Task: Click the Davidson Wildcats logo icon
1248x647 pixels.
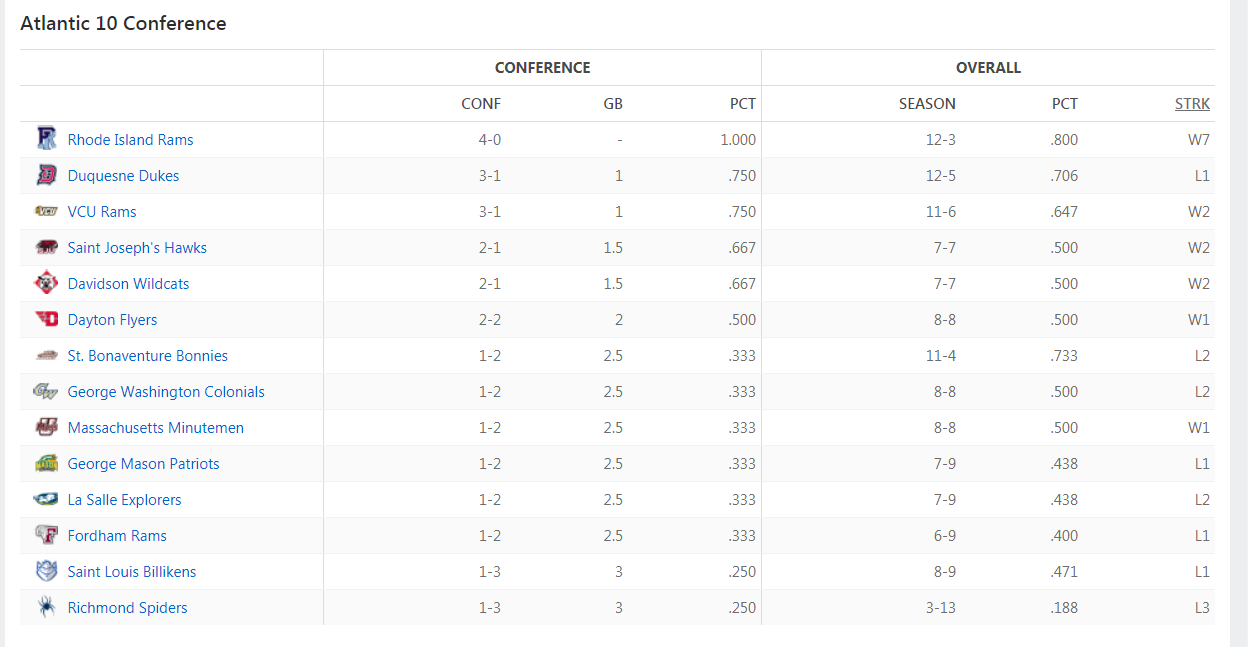Action: click(46, 283)
